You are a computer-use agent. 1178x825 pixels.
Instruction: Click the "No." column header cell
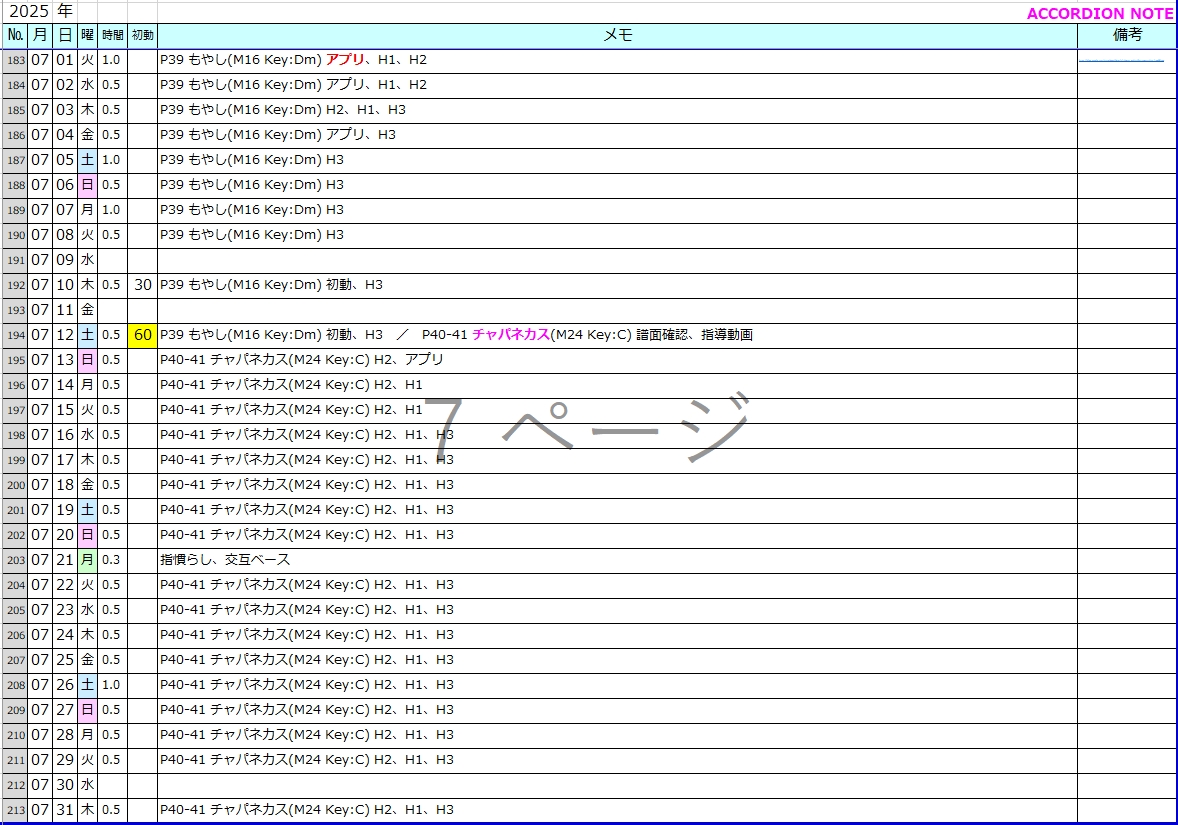tap(16, 35)
